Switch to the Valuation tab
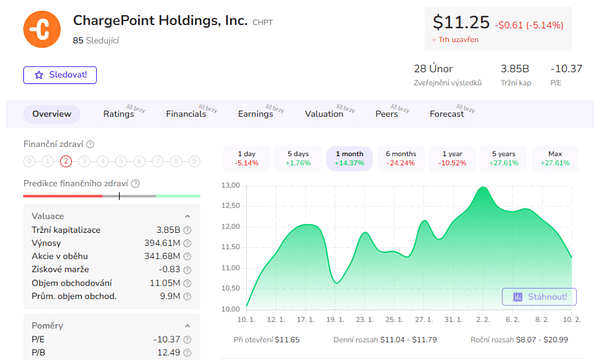The width and height of the screenshot is (600, 360). tap(324, 114)
